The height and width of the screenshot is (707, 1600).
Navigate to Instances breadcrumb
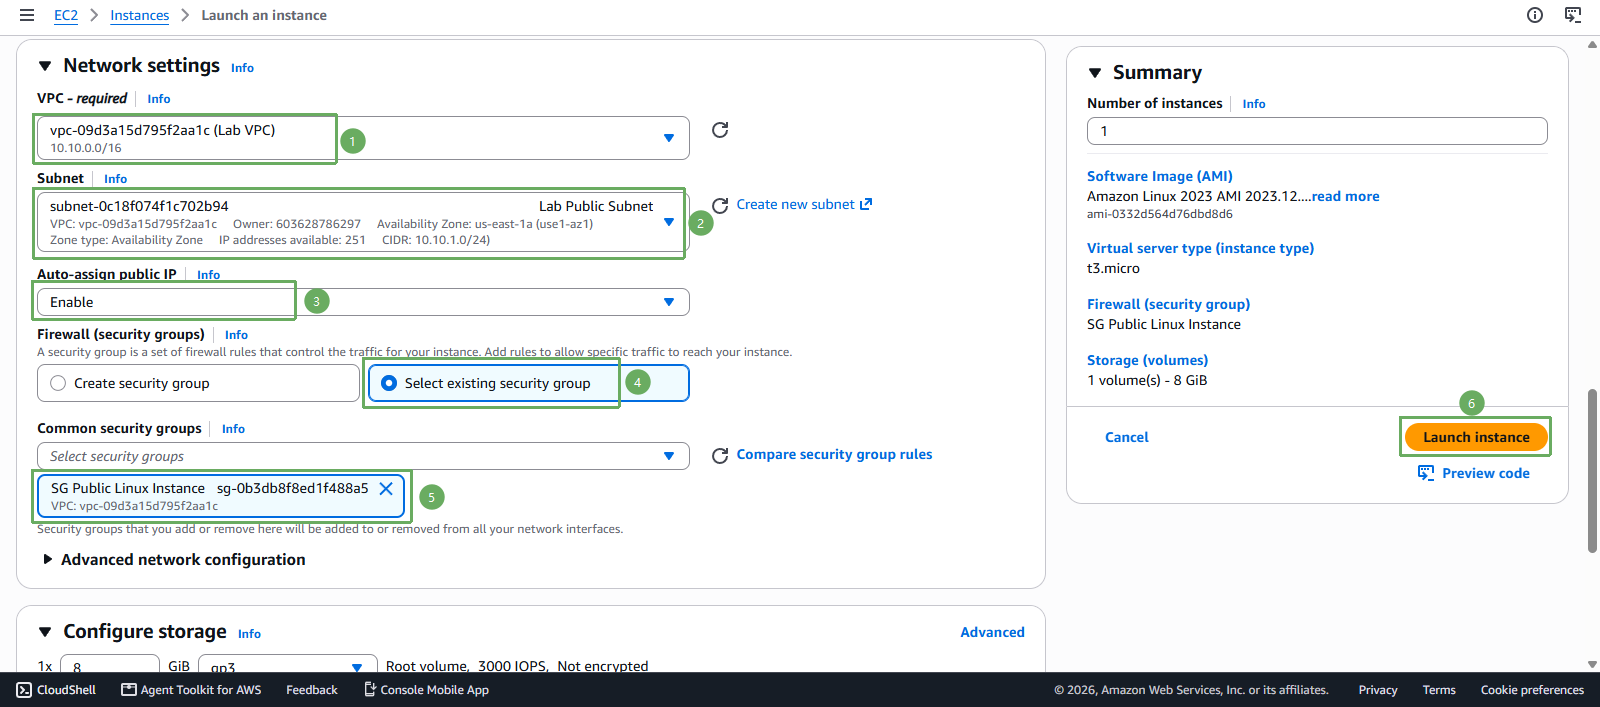tap(140, 15)
